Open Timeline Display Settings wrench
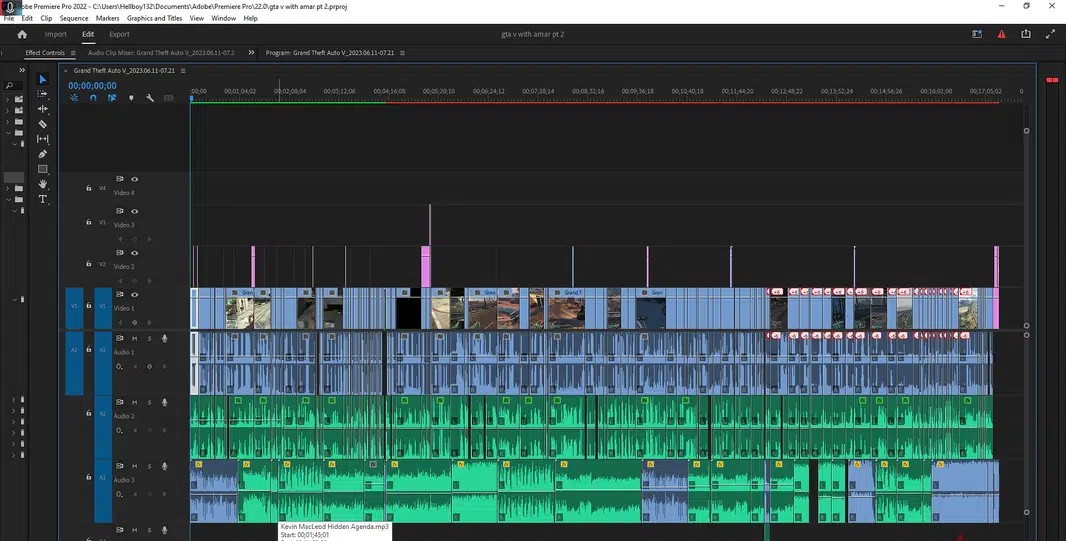The height and width of the screenshot is (541, 1066). click(x=150, y=98)
